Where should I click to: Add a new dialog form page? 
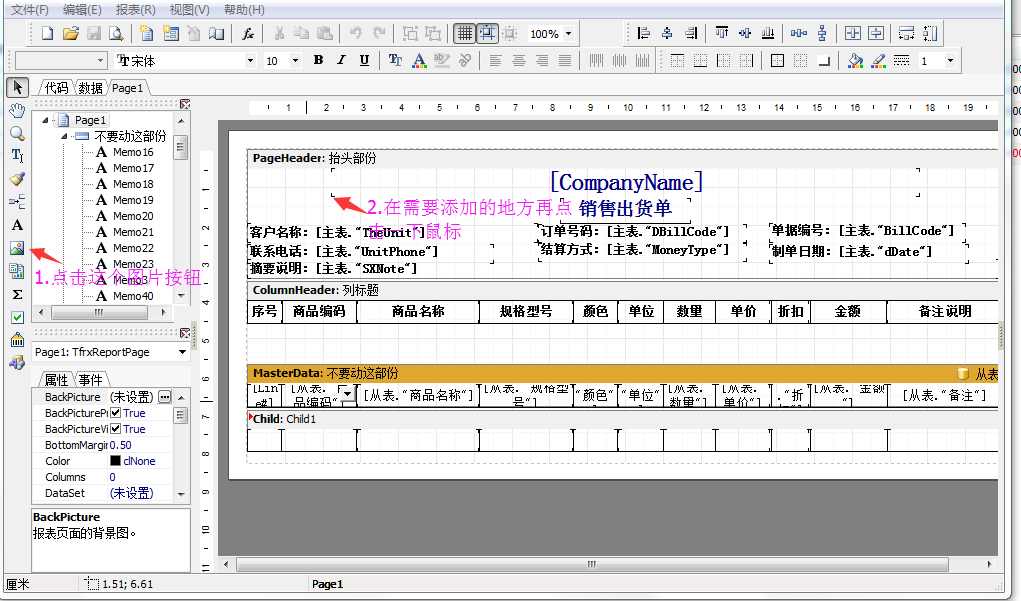pos(171,33)
